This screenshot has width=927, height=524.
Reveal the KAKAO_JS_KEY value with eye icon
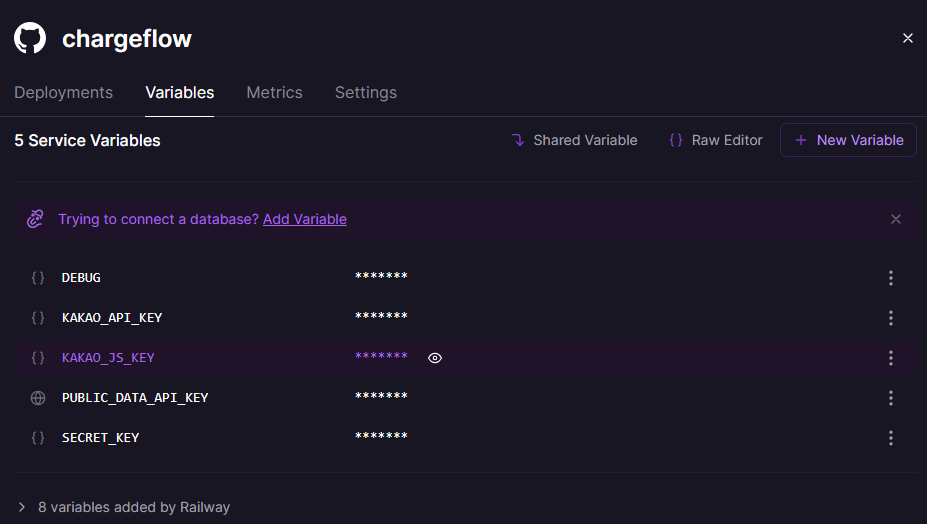click(x=435, y=358)
